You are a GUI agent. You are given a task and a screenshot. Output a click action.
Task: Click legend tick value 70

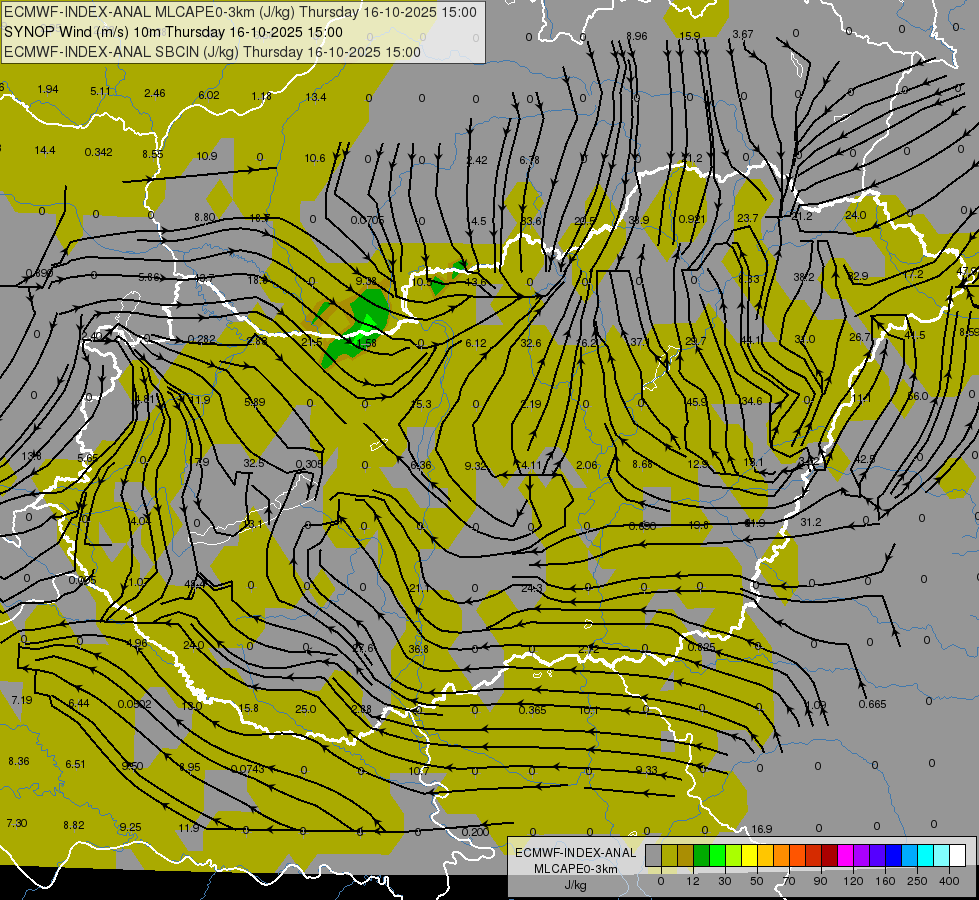tap(789, 881)
